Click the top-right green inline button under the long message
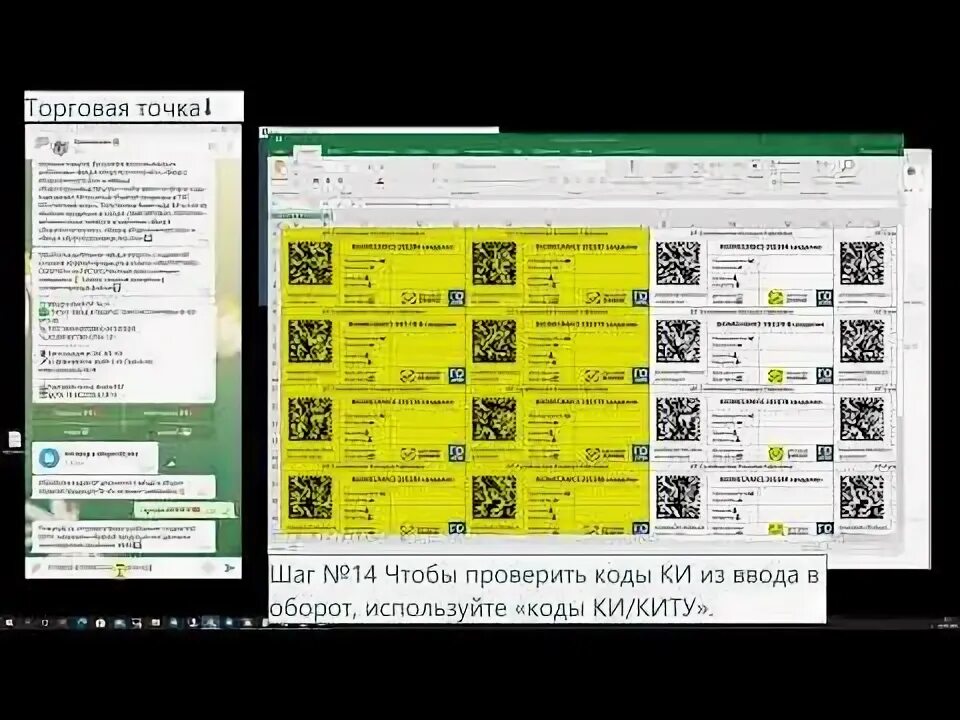Screen dimensions: 960x720 tap(170, 413)
